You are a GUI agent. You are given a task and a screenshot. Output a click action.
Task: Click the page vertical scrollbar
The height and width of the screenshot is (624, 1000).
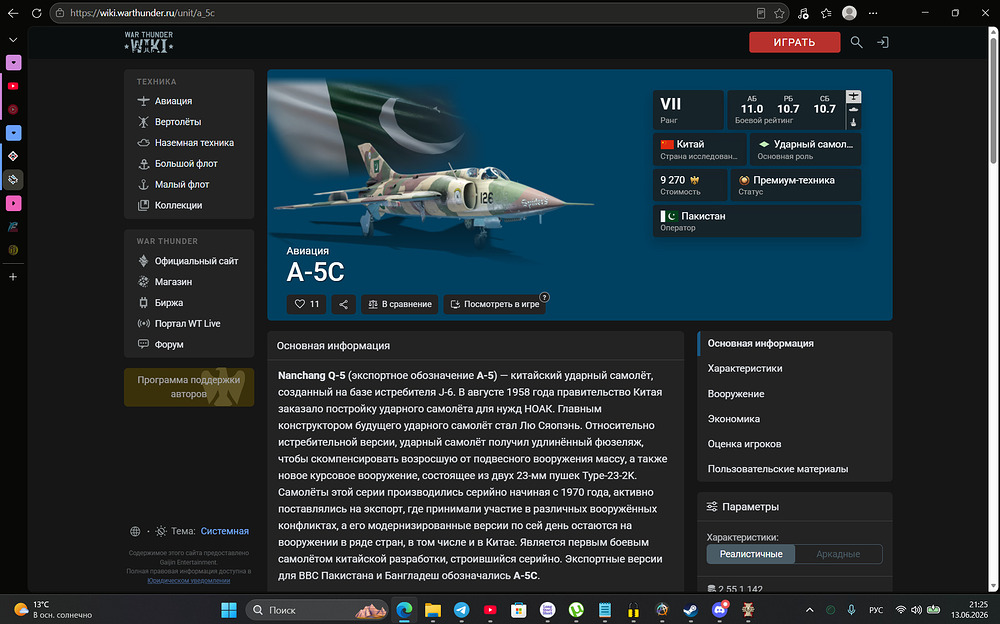(993, 99)
